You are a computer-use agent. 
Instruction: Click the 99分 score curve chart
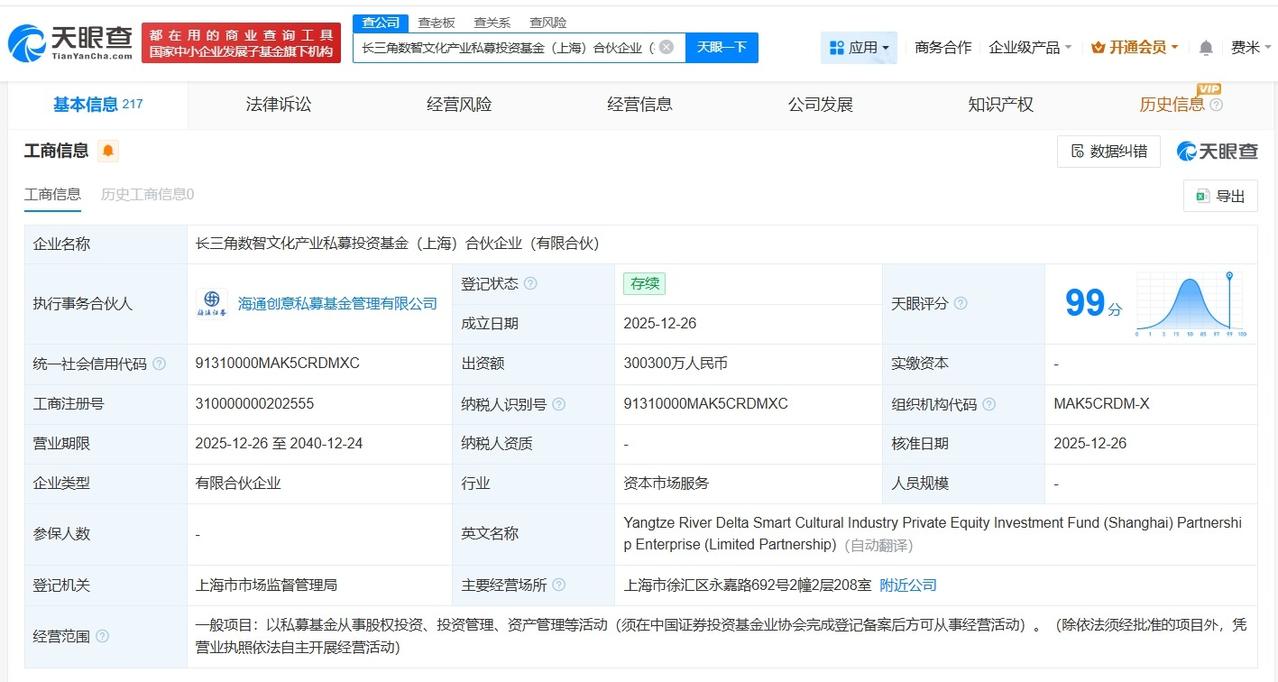(1192, 300)
